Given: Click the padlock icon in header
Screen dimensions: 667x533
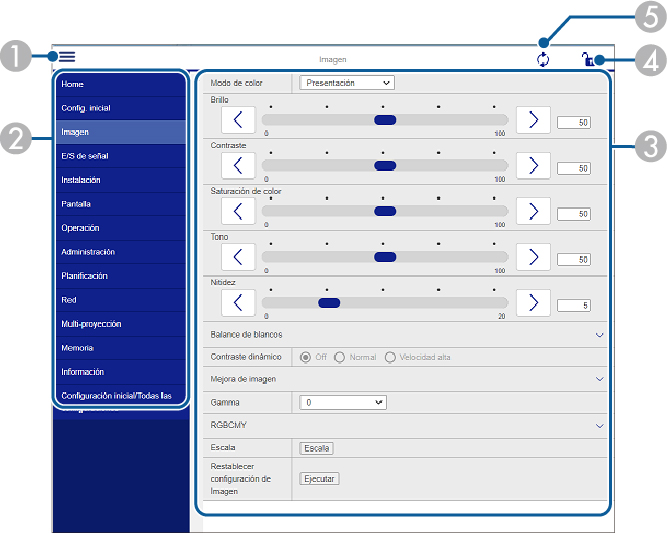Looking at the screenshot, I should tap(588, 60).
